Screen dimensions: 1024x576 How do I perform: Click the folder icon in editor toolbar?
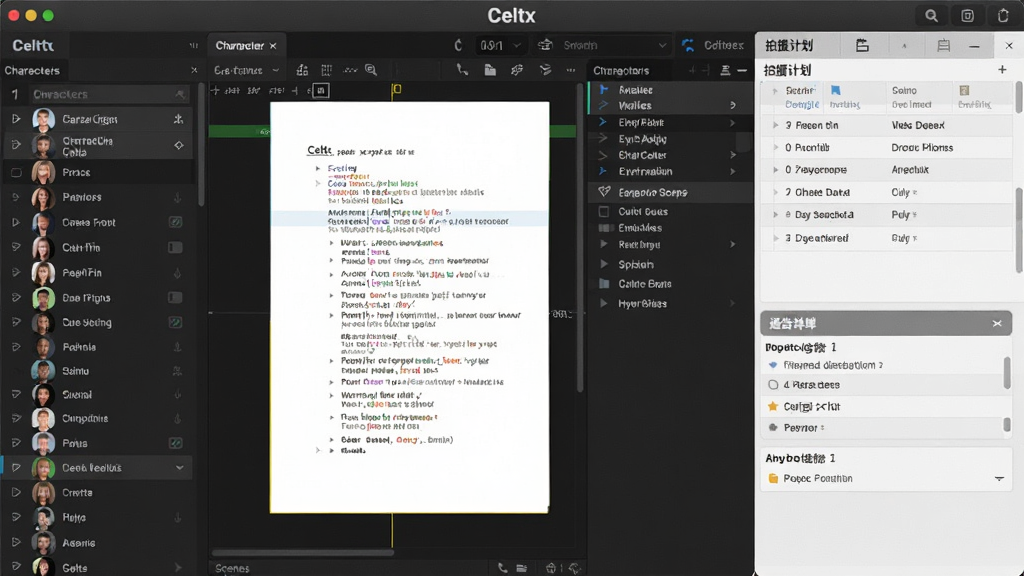[x=490, y=70]
